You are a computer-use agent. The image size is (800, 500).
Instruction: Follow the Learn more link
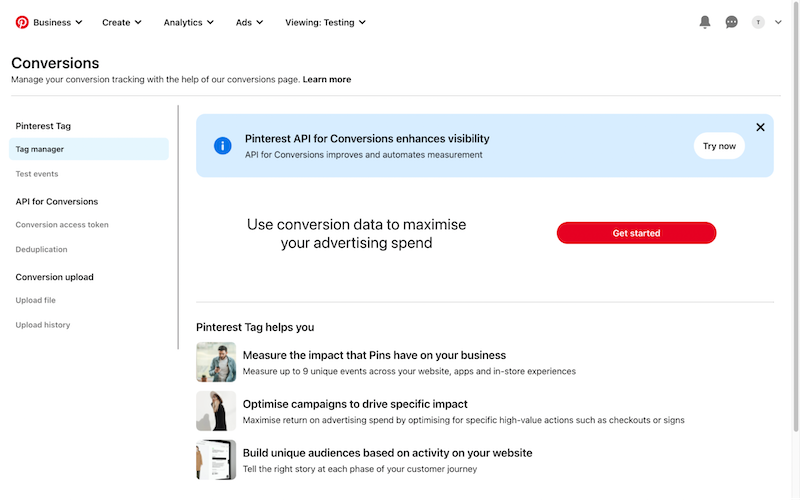[327, 80]
